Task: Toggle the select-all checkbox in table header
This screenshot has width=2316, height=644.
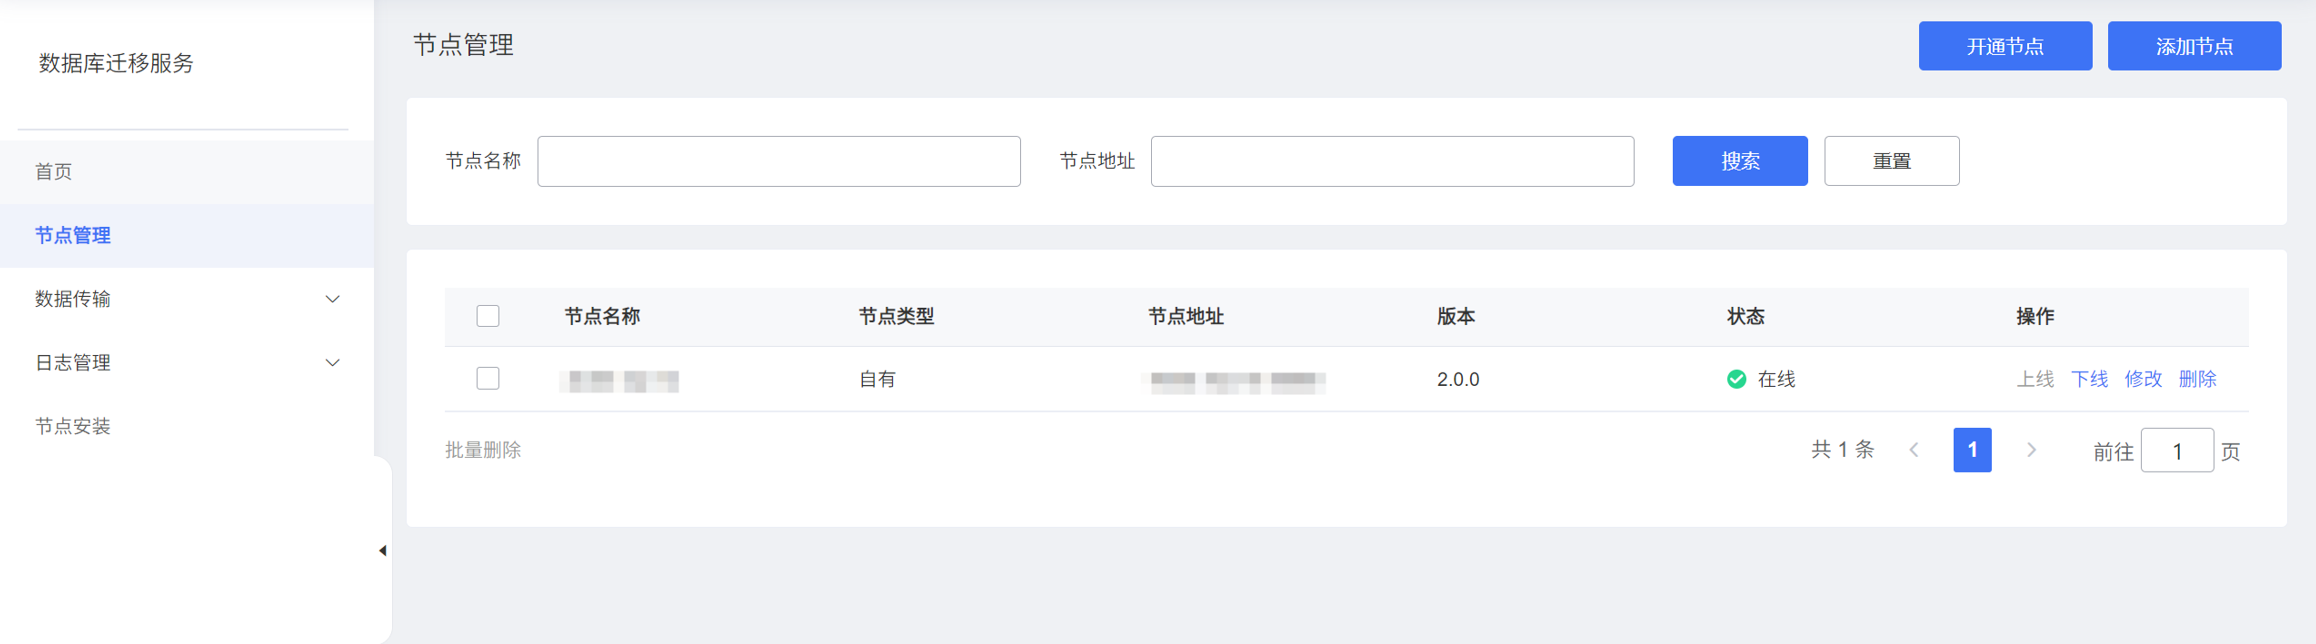Action: [488, 316]
